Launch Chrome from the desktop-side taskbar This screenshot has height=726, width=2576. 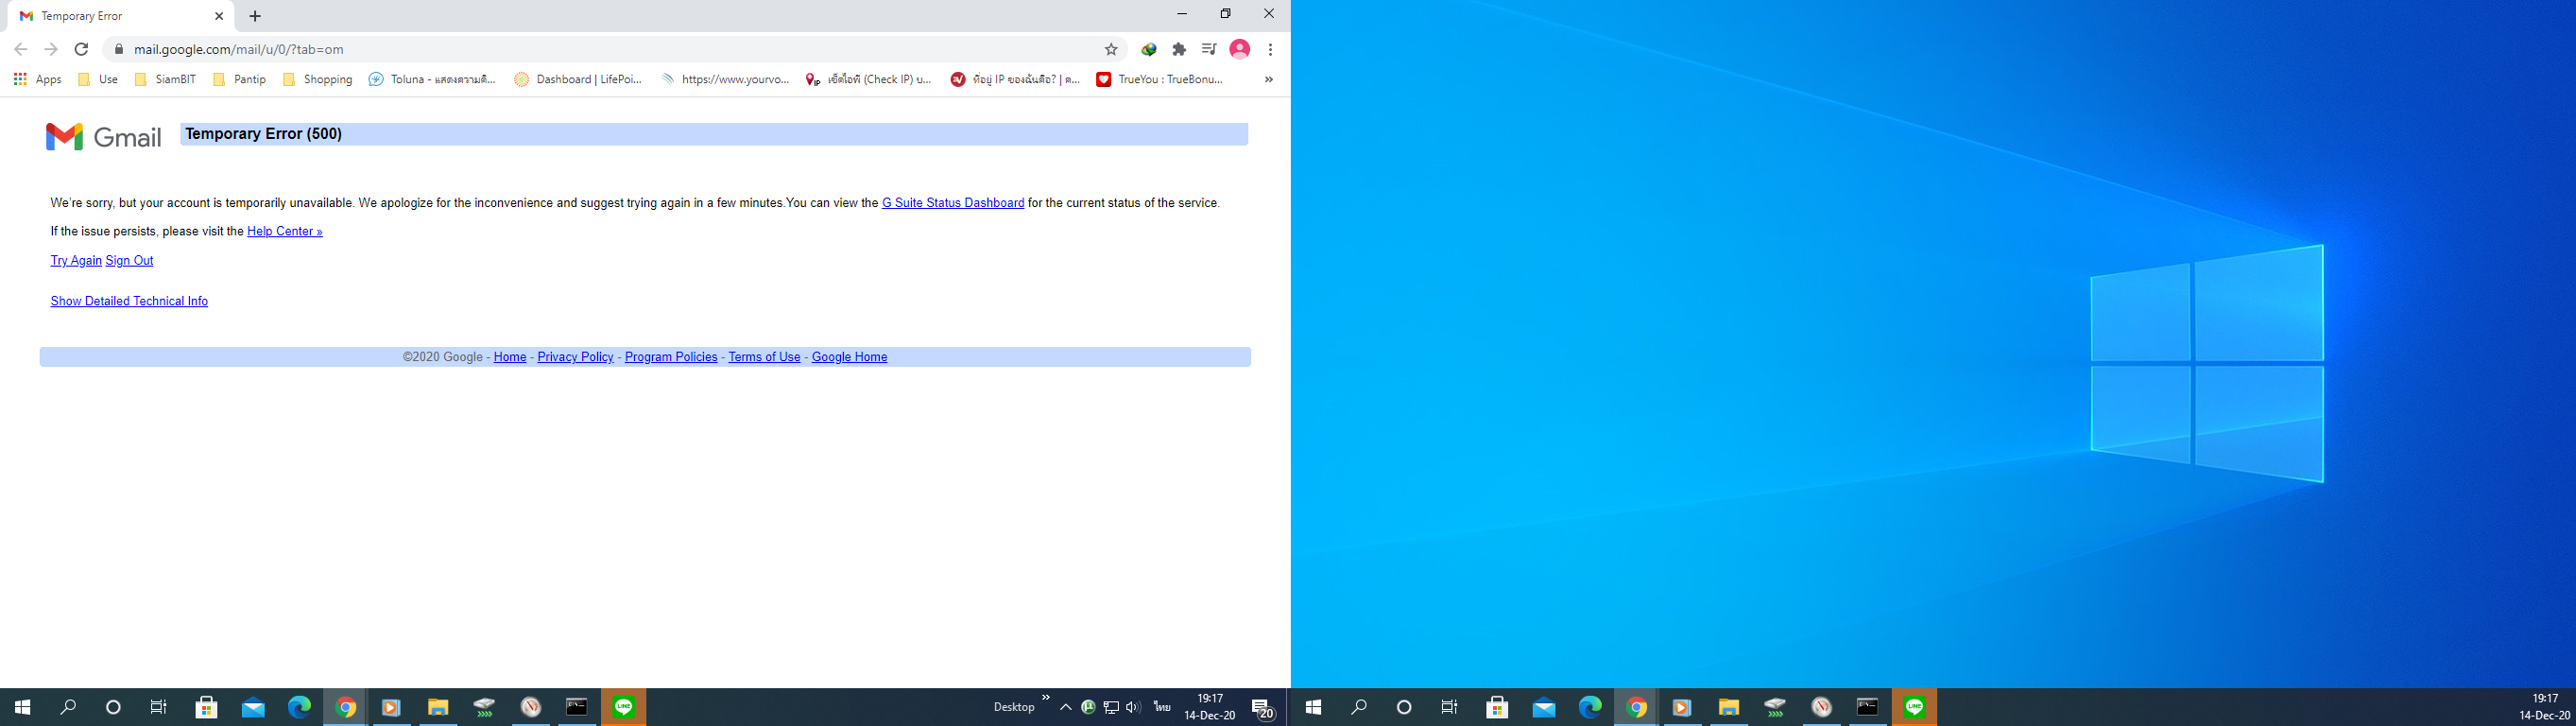click(1636, 707)
